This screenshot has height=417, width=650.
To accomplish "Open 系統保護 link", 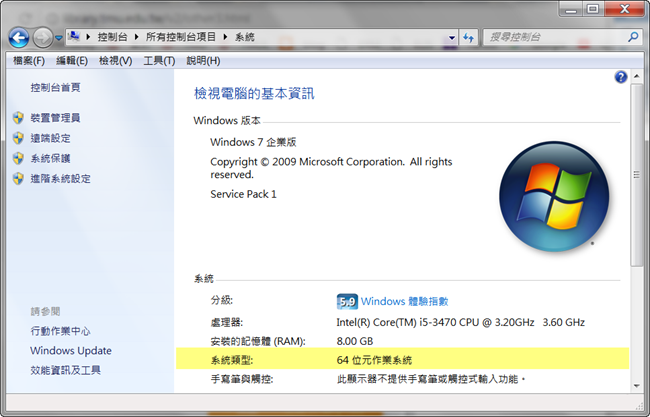I will 50,158.
